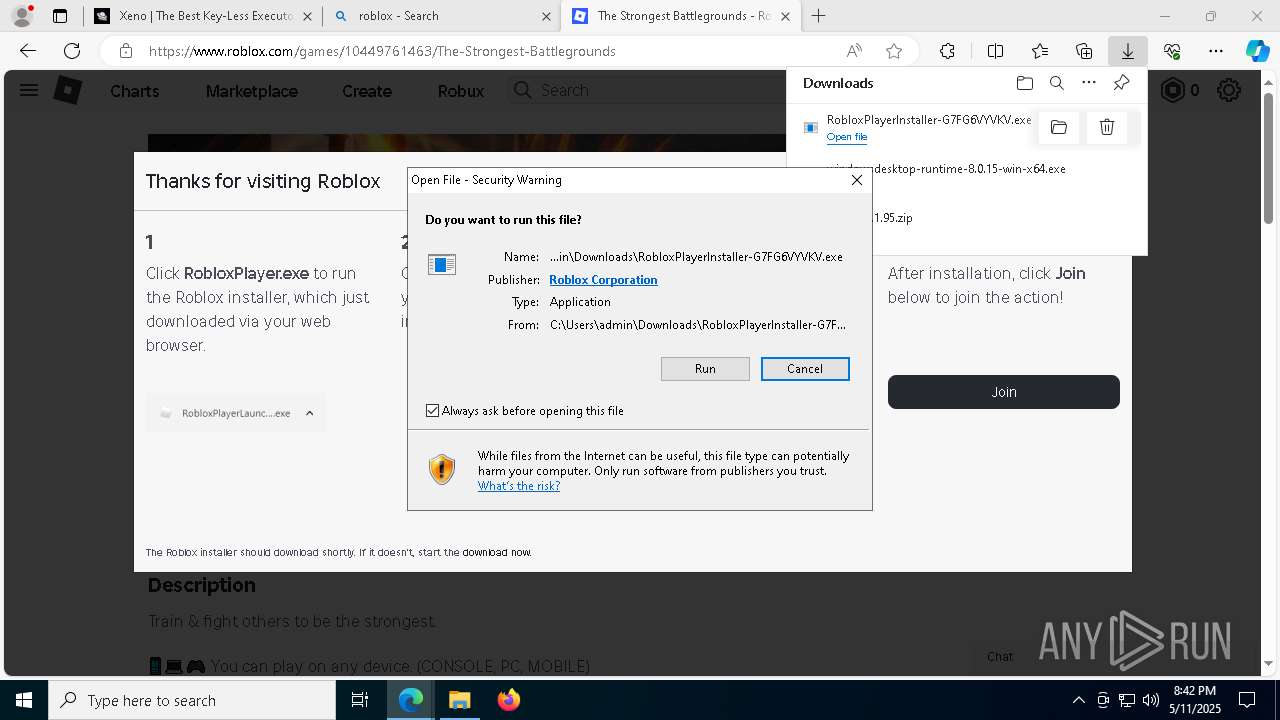Open the Downloads folder icon in panel
The image size is (1280, 720).
pos(1024,83)
